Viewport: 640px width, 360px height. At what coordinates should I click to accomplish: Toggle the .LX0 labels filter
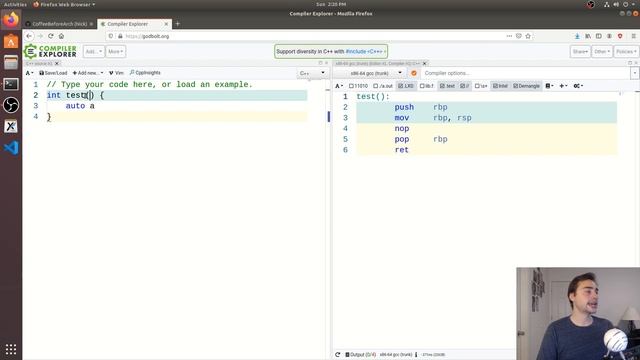point(406,86)
